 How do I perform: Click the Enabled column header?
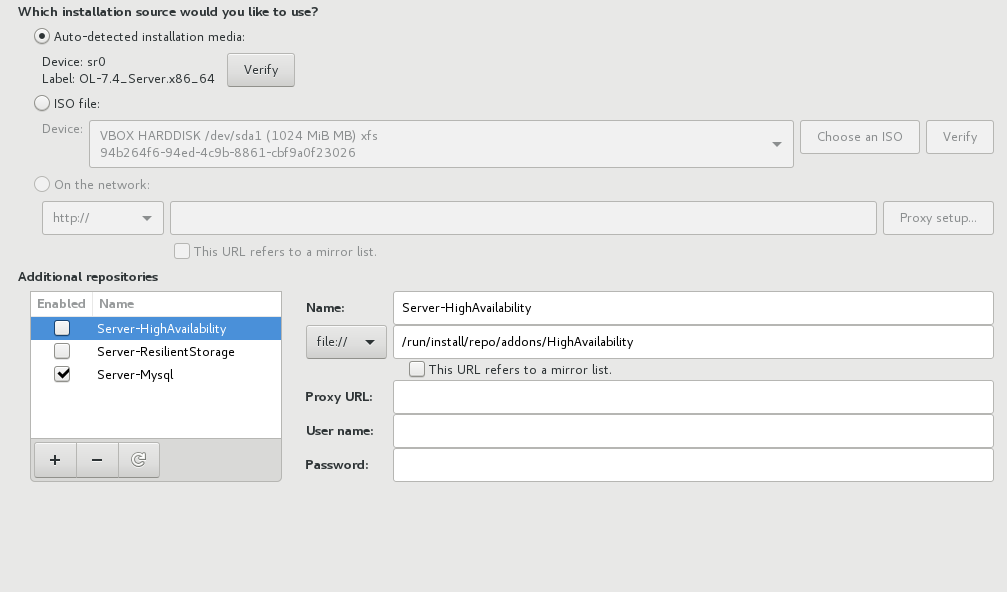click(62, 304)
